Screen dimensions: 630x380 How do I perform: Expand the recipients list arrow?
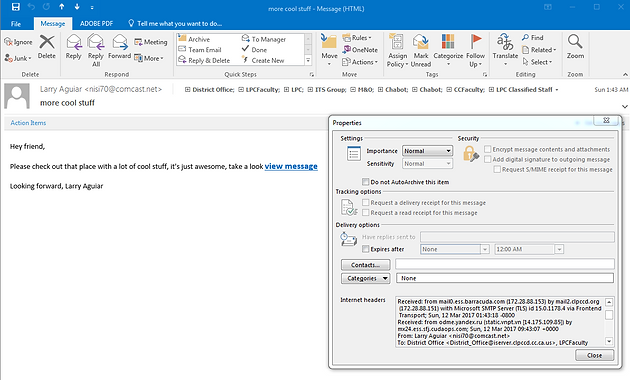click(x=557, y=90)
